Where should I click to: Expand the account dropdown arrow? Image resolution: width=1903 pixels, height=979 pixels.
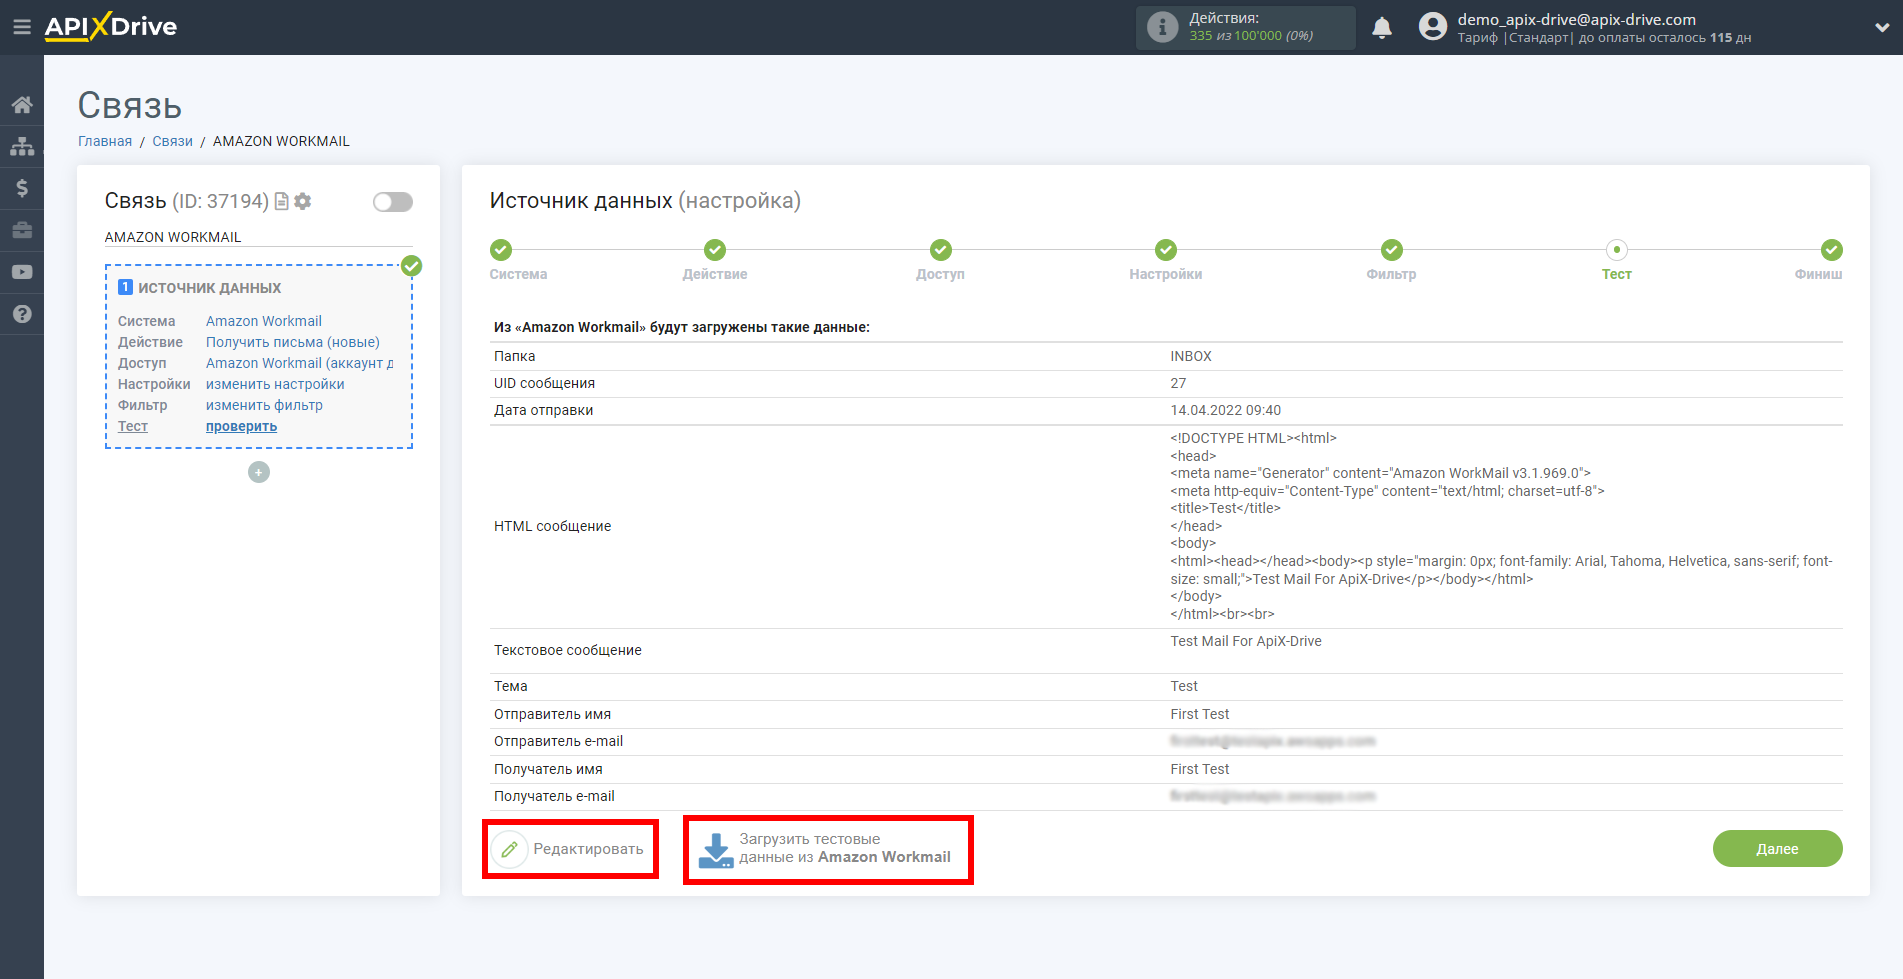tap(1881, 28)
